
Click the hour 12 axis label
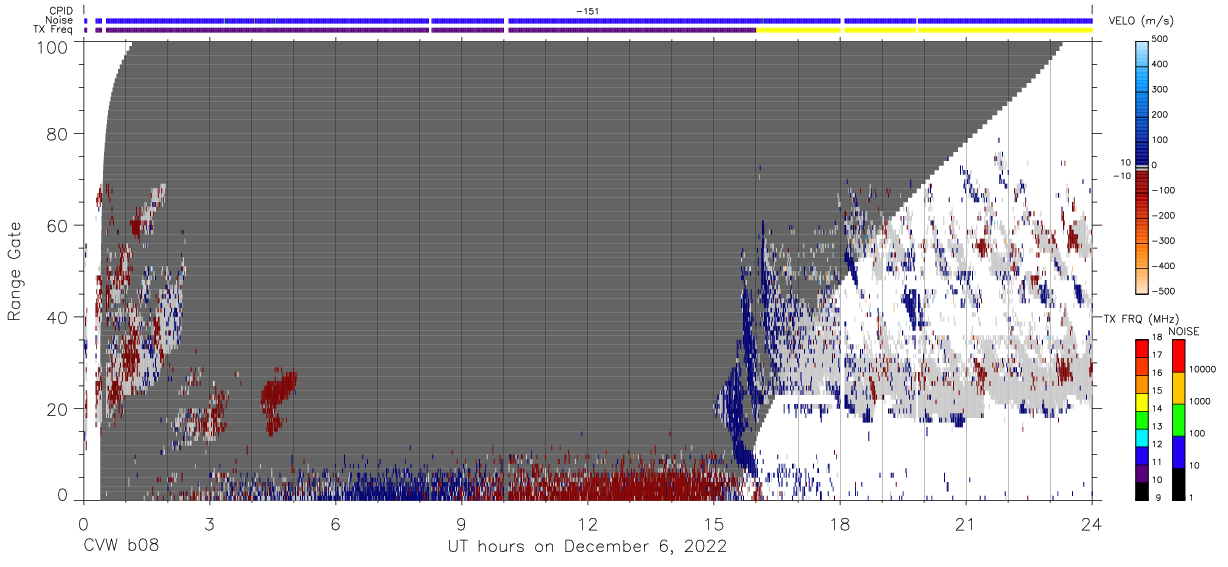[587, 523]
